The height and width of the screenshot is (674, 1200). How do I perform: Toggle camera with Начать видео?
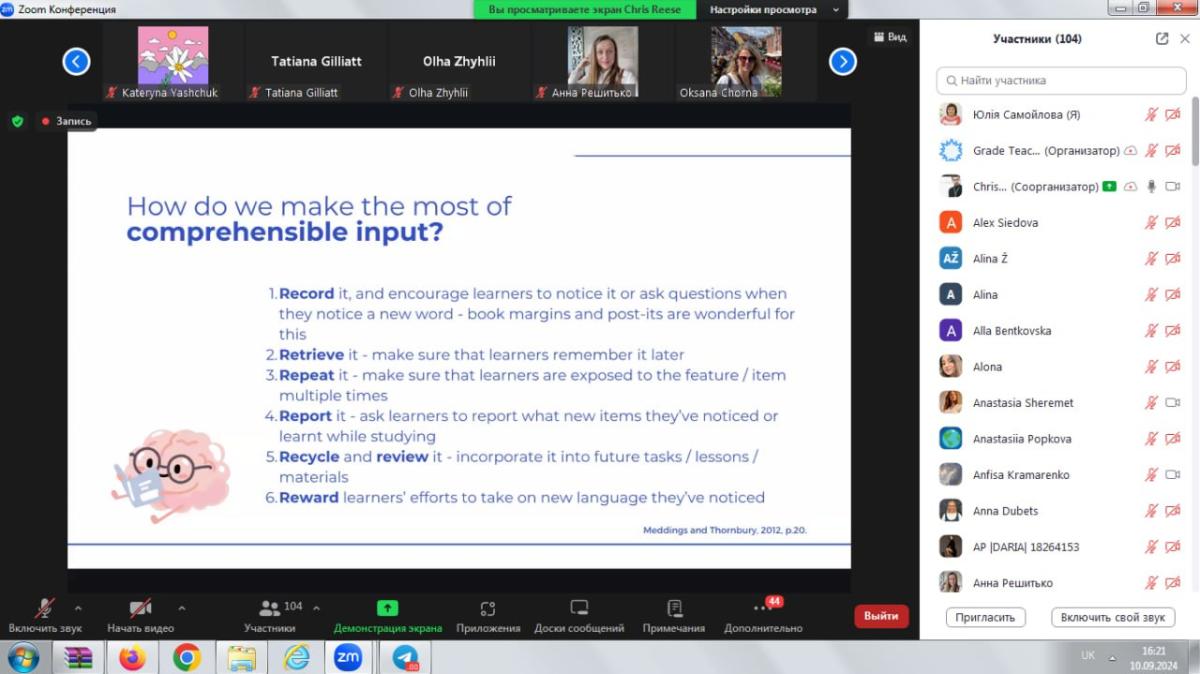tap(140, 608)
